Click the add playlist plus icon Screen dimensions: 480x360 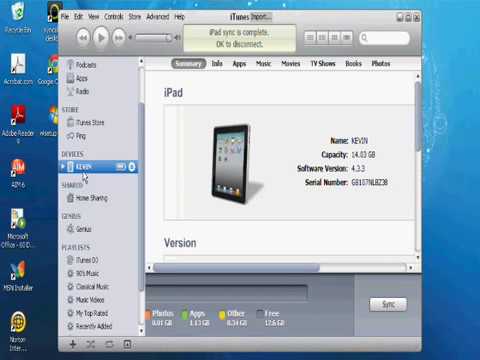[x=73, y=344]
